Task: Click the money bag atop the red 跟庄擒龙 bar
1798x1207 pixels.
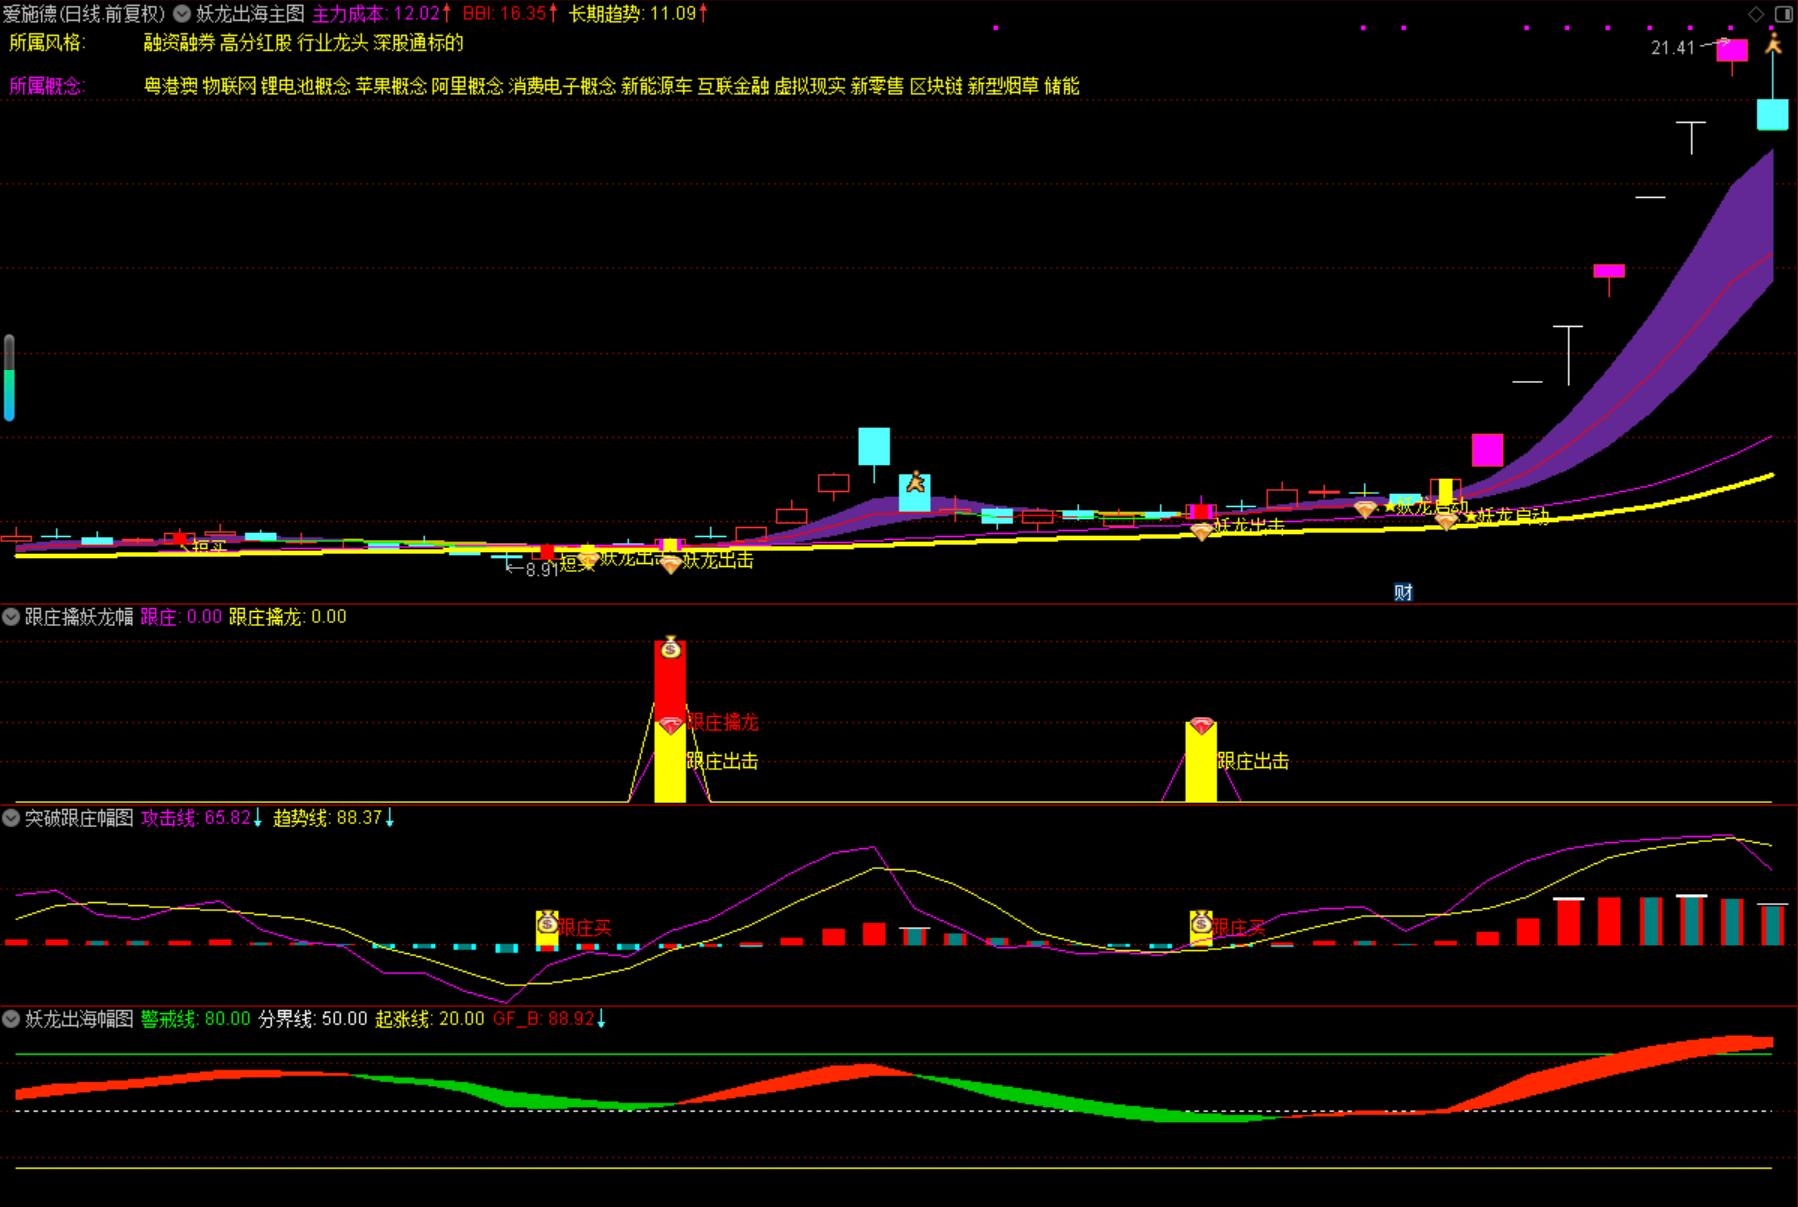Action: coord(670,648)
